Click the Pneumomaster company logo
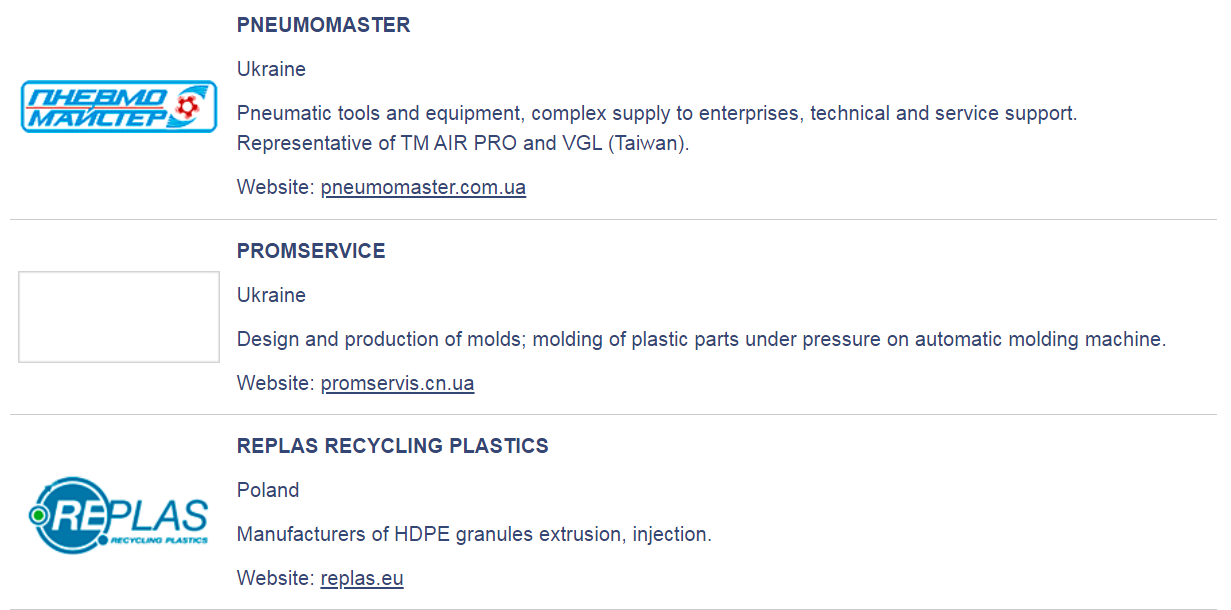 click(118, 107)
